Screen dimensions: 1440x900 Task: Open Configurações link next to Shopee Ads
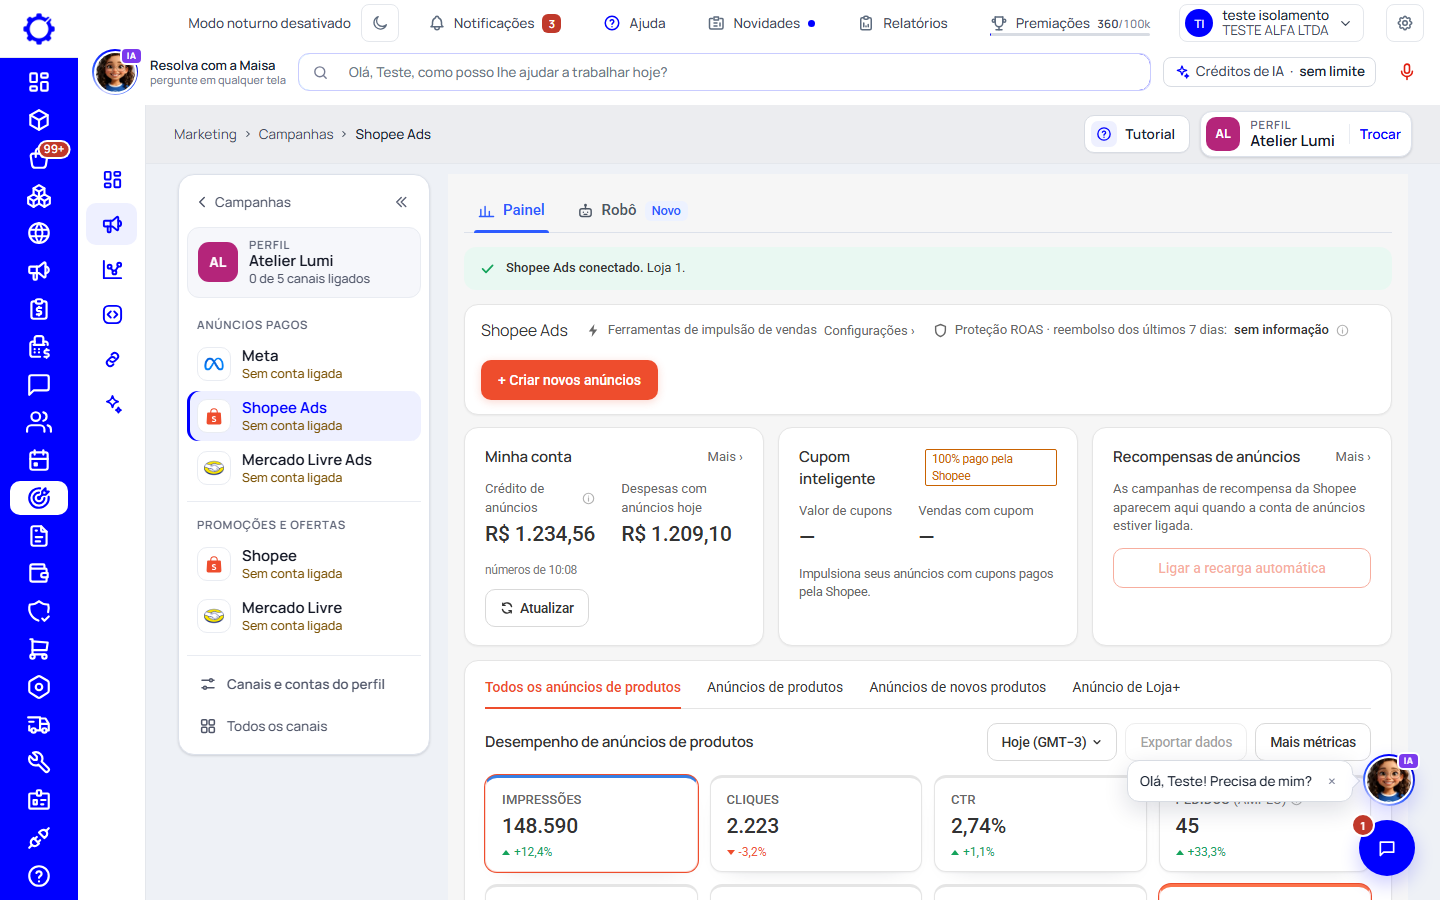869,331
